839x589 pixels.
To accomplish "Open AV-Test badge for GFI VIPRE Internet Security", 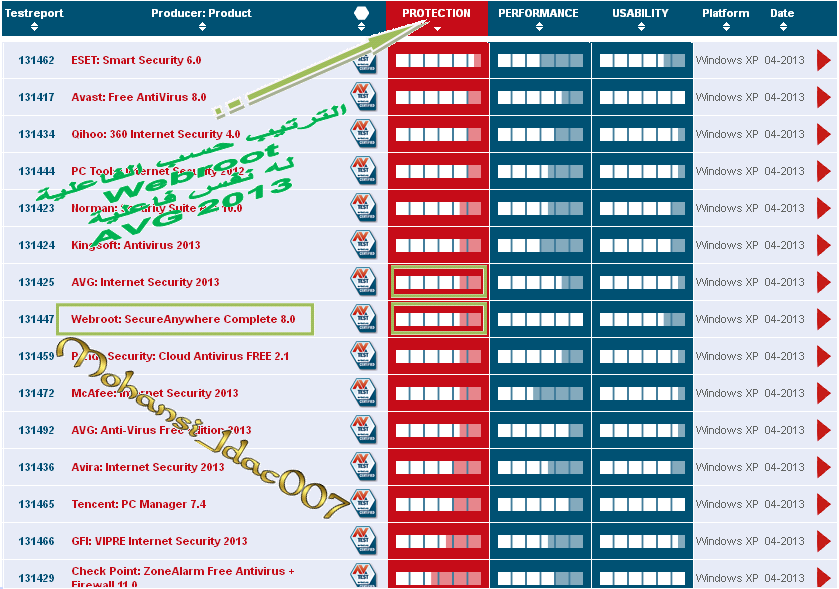I will (363, 541).
